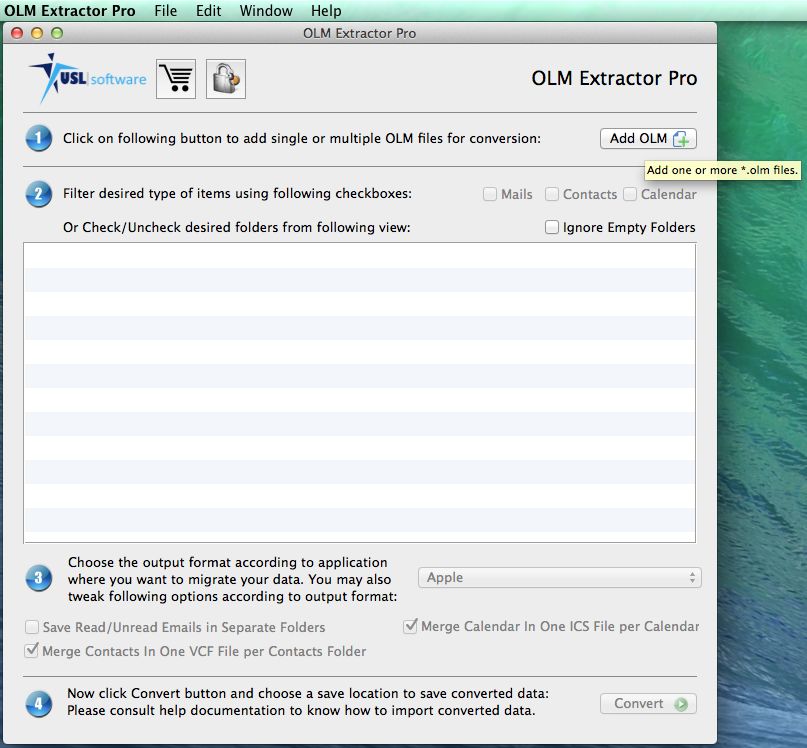The image size is (807, 748).
Task: Uncheck Merge Calendar In One ICS File
Action: (410, 626)
